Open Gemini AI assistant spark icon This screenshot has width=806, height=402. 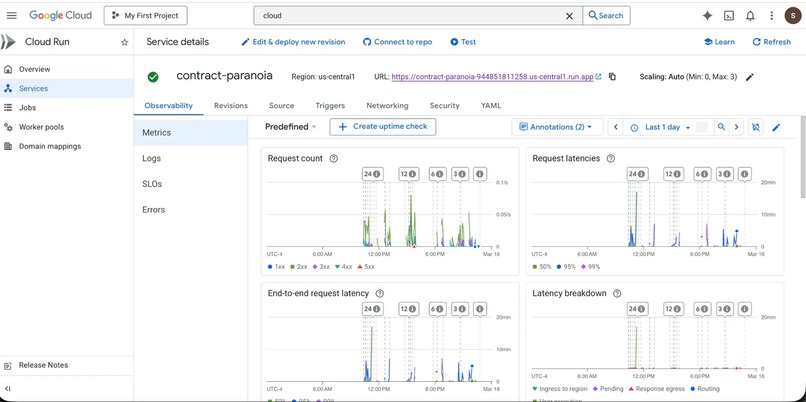707,16
